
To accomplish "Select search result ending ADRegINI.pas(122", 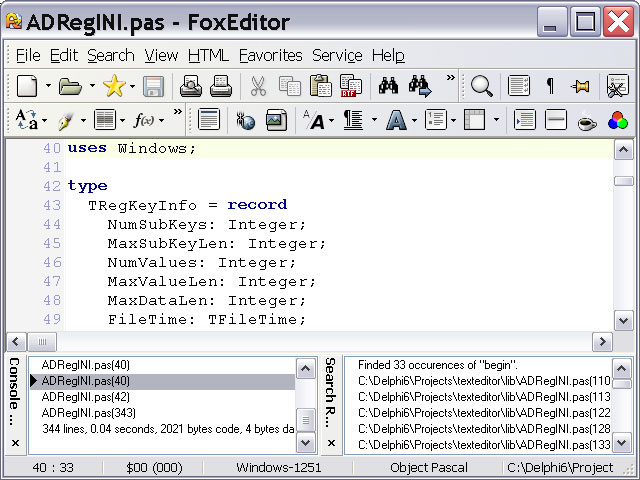I will pos(478,413).
